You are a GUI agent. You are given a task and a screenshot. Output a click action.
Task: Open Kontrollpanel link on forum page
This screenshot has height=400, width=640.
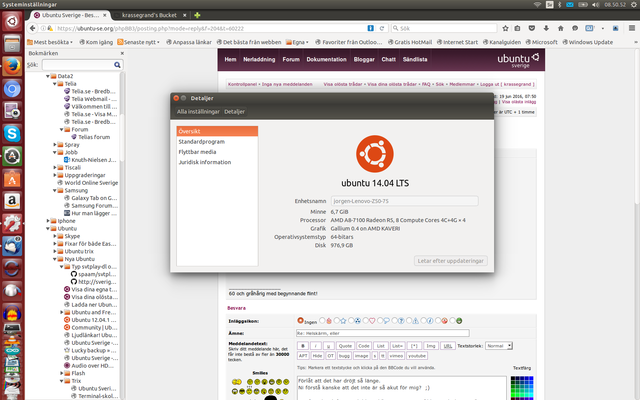242,84
